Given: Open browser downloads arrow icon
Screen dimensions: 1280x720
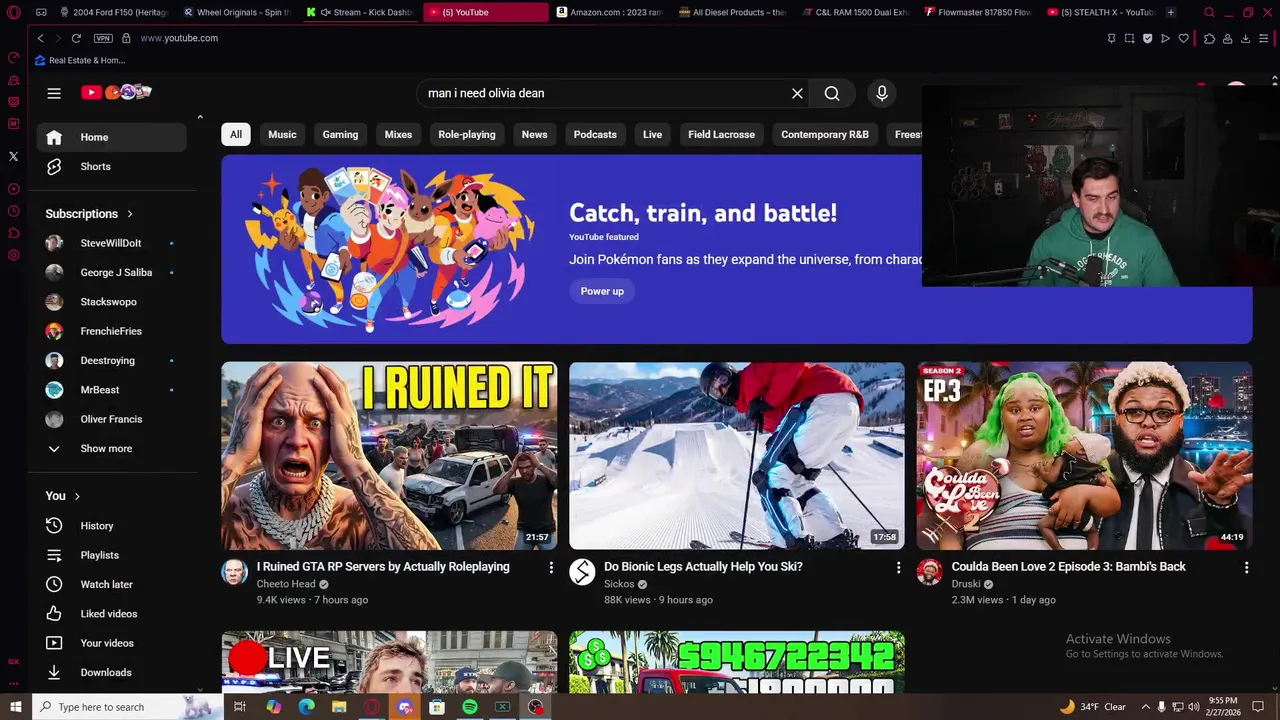Looking at the screenshot, I should 1245,38.
